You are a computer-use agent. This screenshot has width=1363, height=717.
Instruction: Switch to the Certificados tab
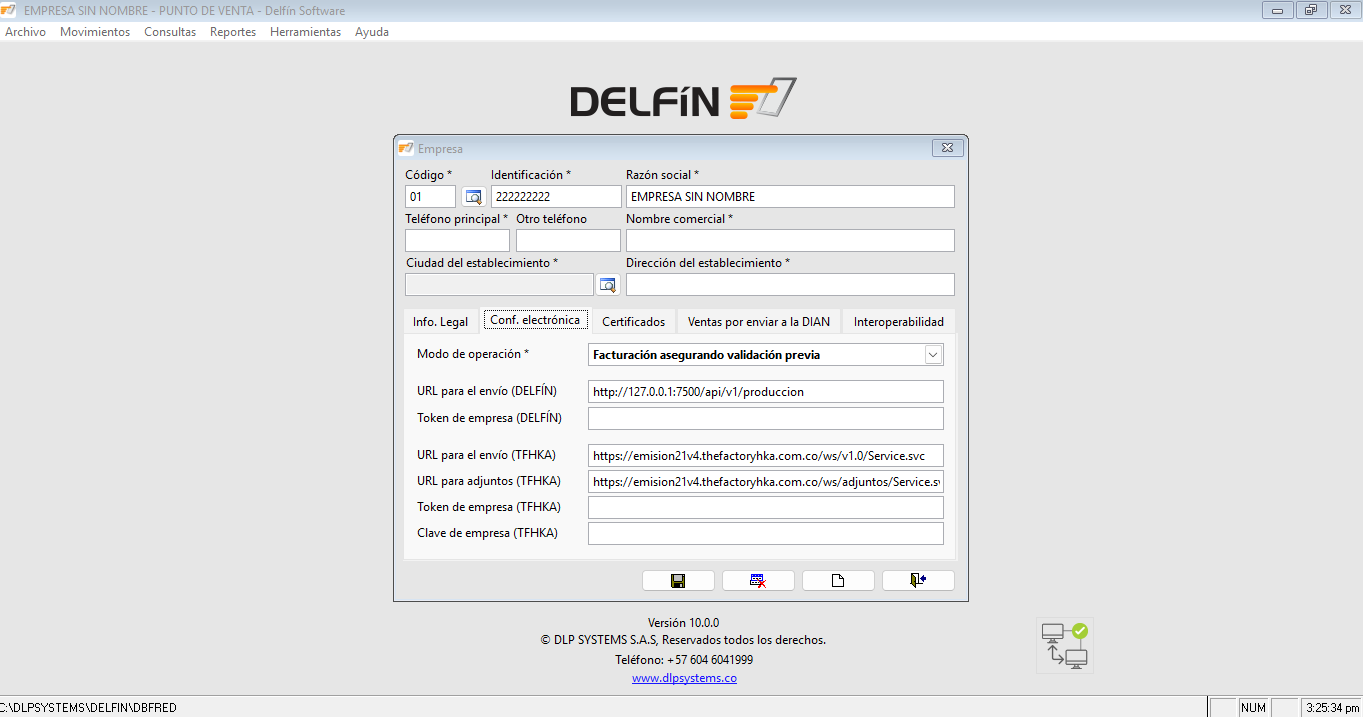[x=633, y=322]
